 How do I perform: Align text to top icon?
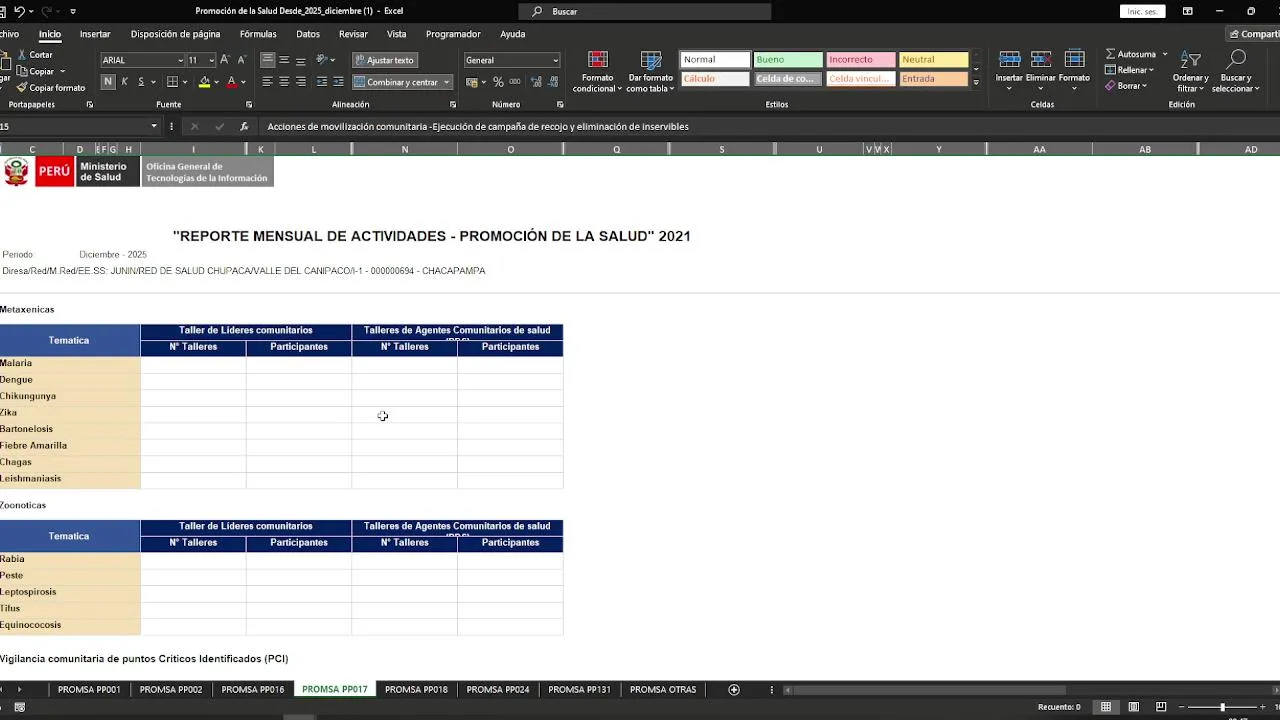point(267,60)
